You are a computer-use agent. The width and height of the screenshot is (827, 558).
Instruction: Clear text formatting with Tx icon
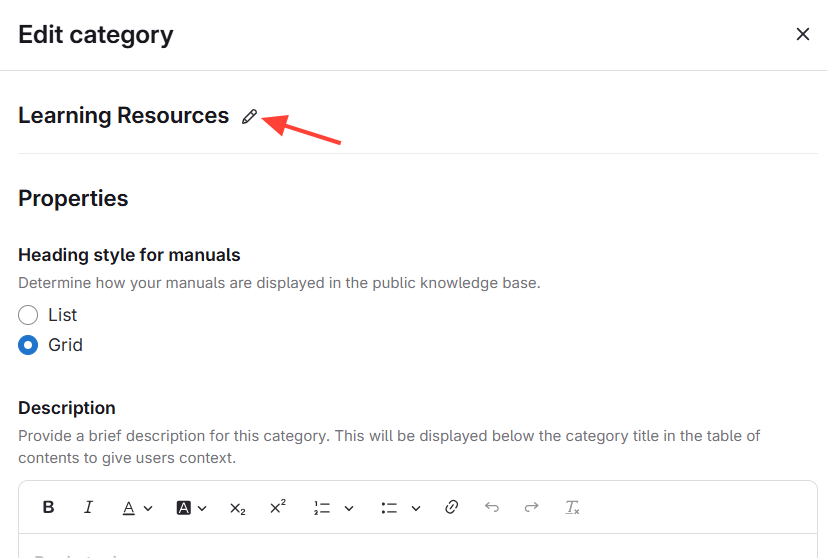click(x=572, y=507)
